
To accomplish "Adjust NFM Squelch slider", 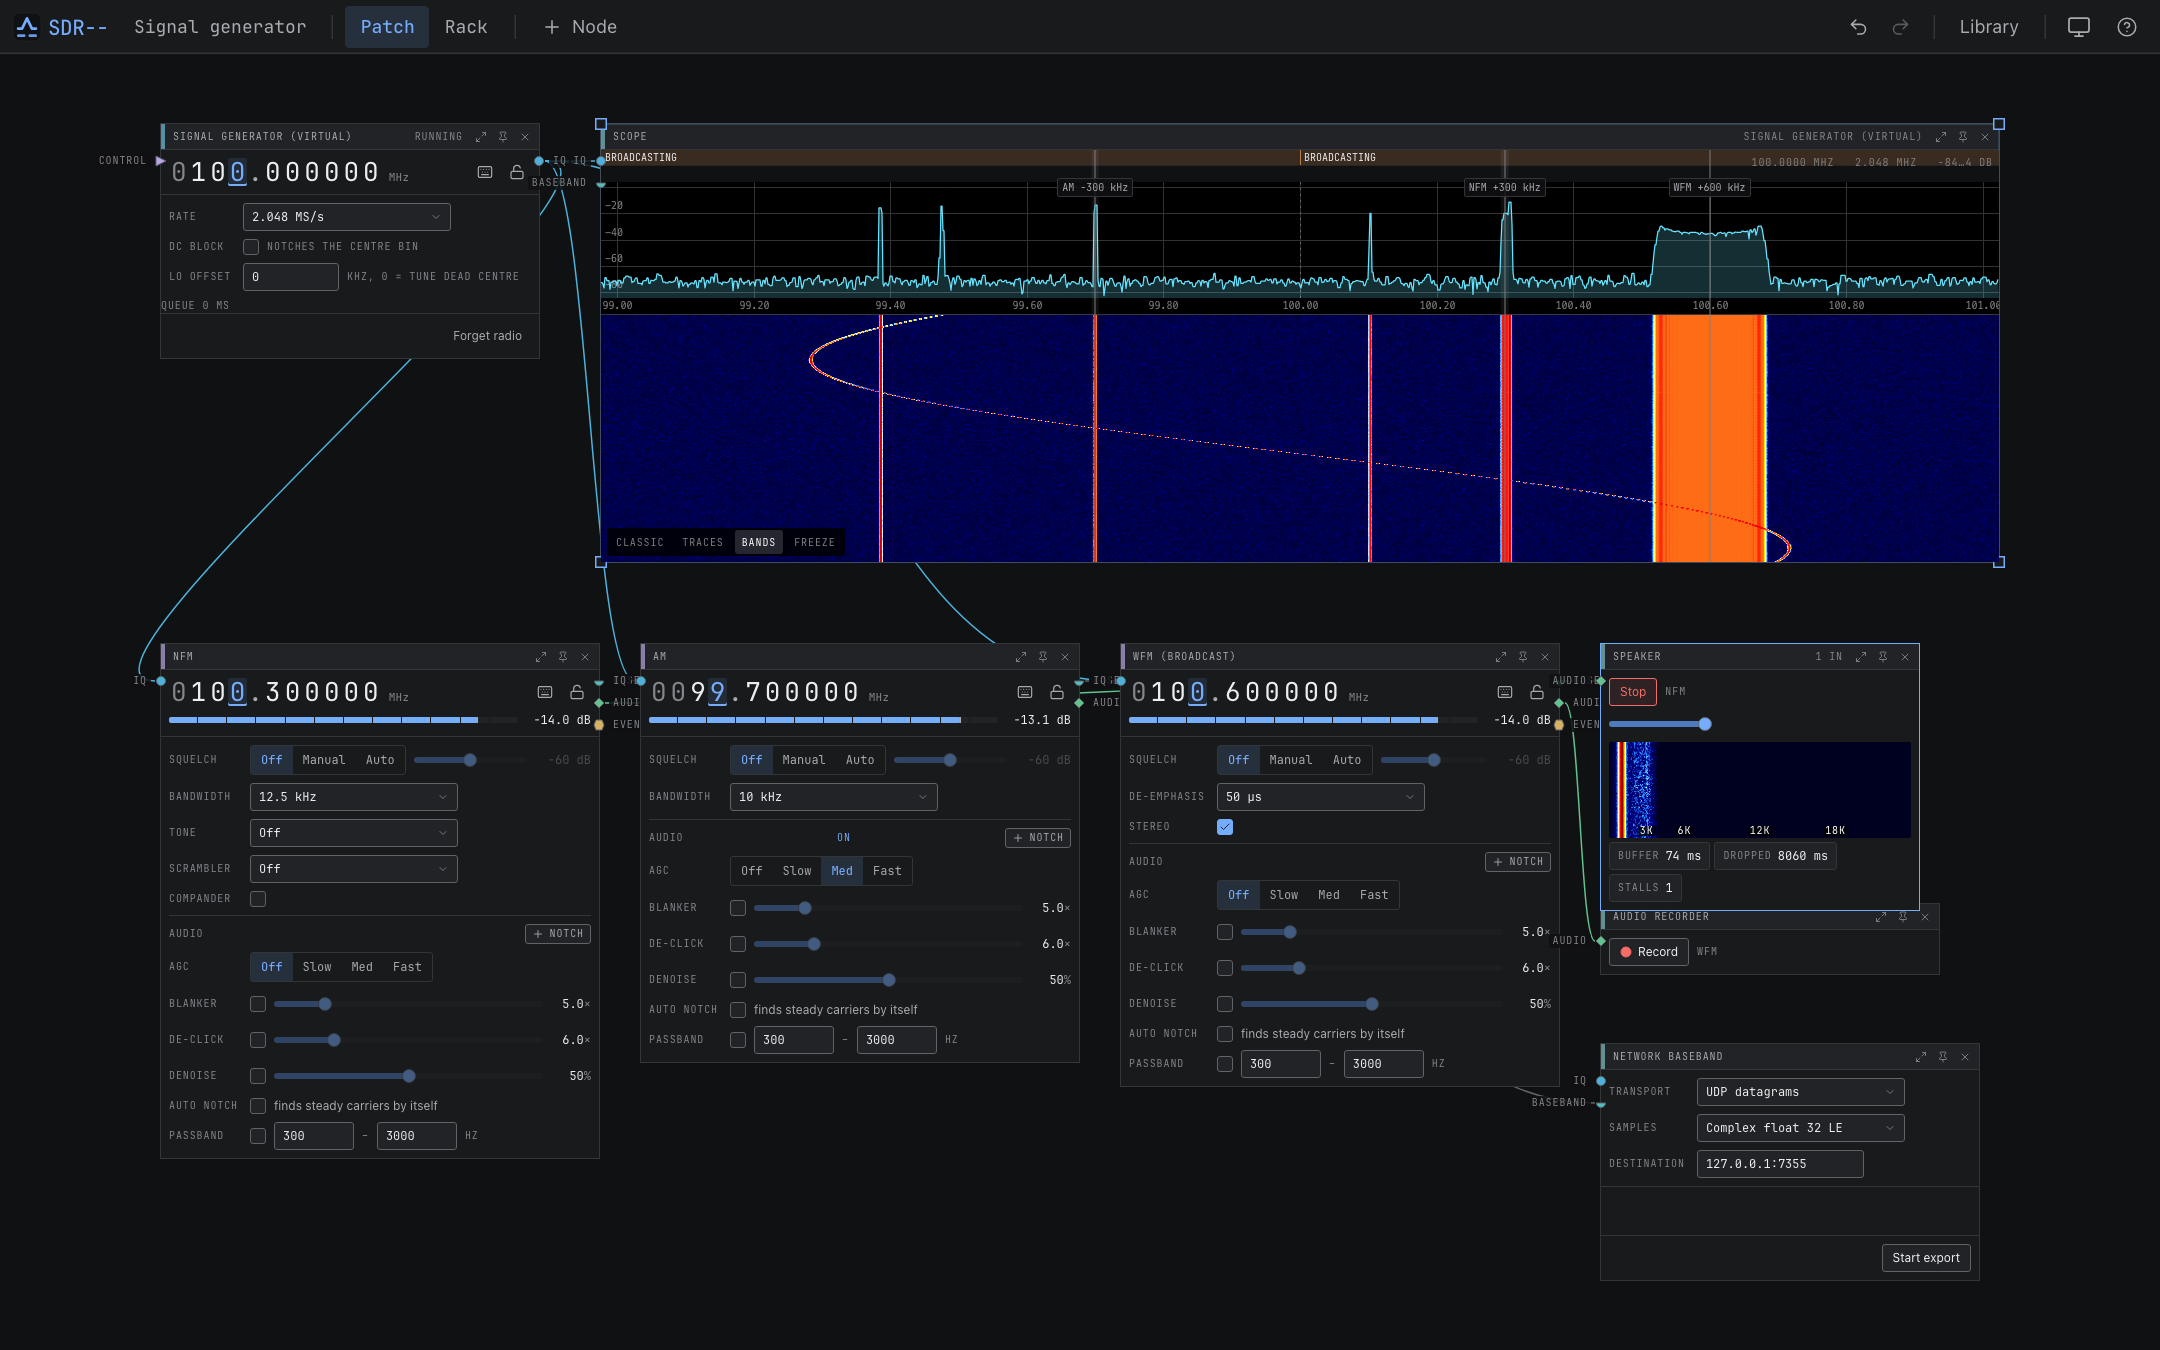I will point(470,760).
